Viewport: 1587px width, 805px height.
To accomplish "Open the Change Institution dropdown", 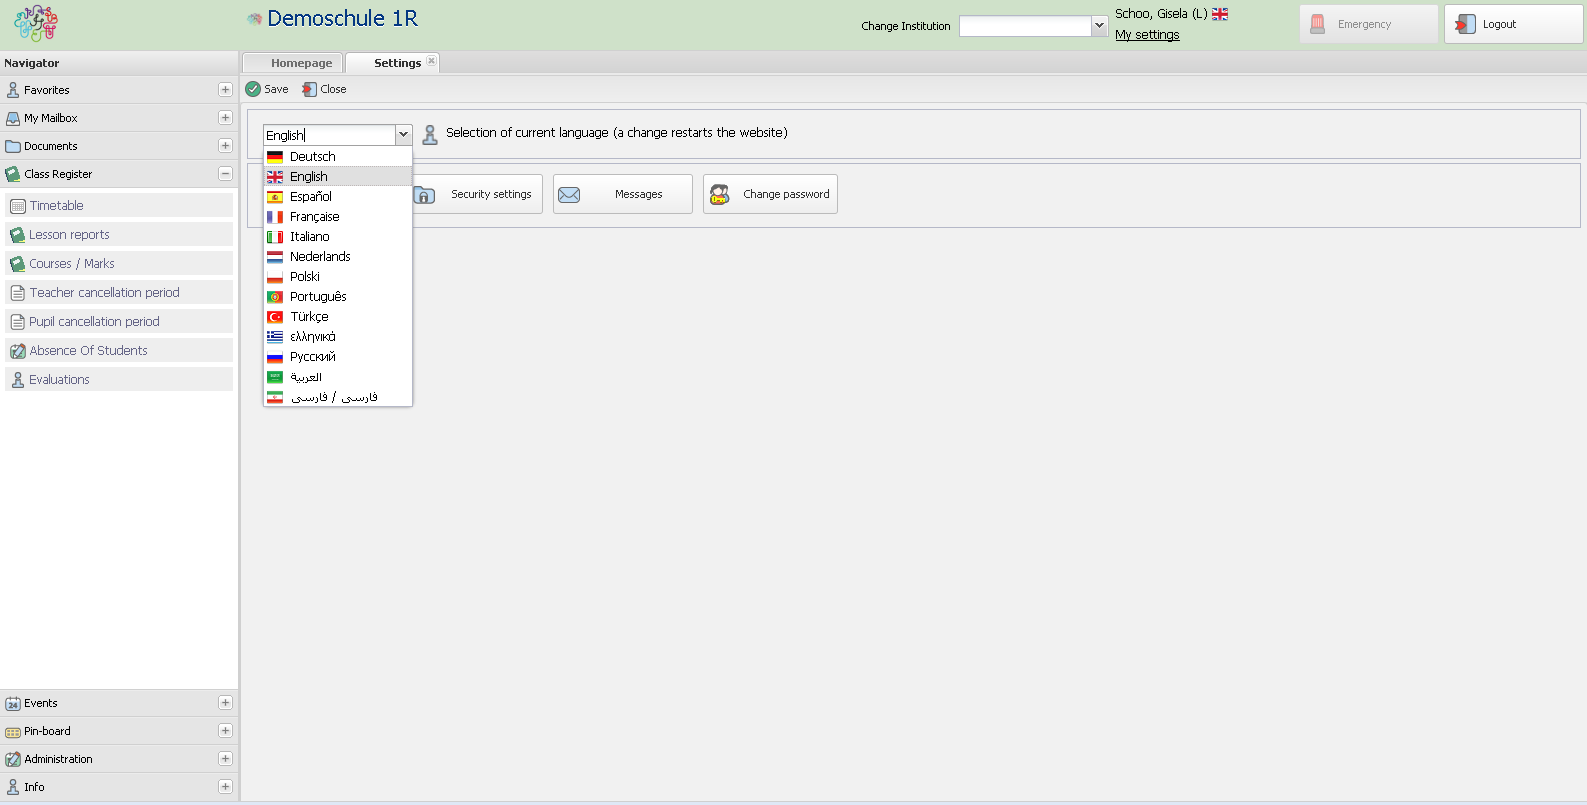I will click(1099, 26).
